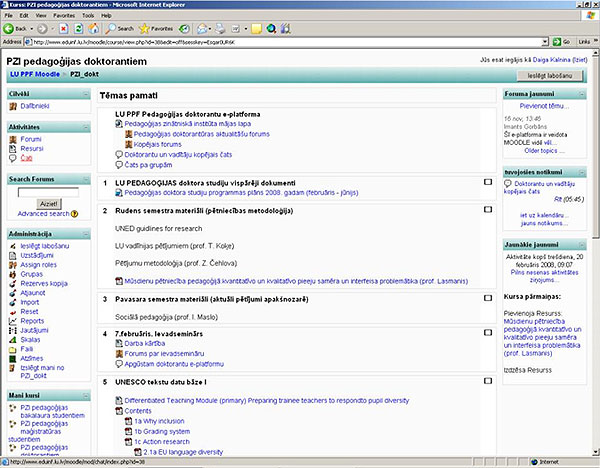The height and width of the screenshot is (468, 600).
Task: Open the Favorites star button
Action: tap(156, 29)
